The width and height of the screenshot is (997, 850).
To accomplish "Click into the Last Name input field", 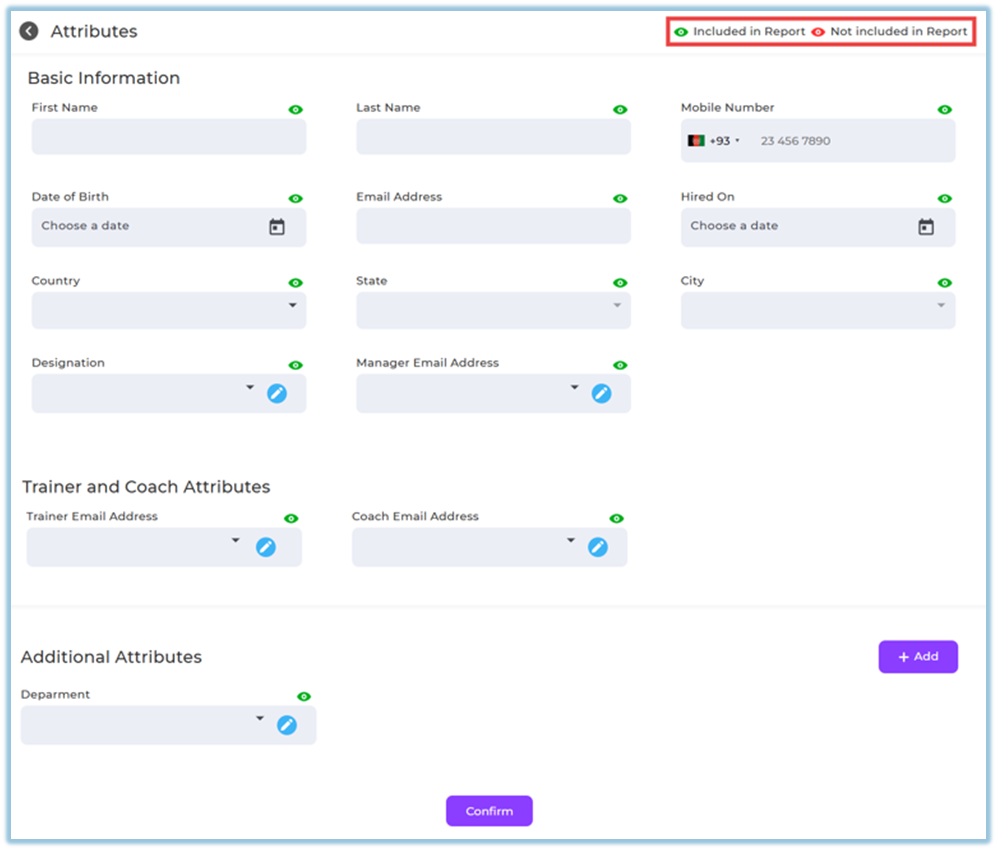I will (493, 137).
